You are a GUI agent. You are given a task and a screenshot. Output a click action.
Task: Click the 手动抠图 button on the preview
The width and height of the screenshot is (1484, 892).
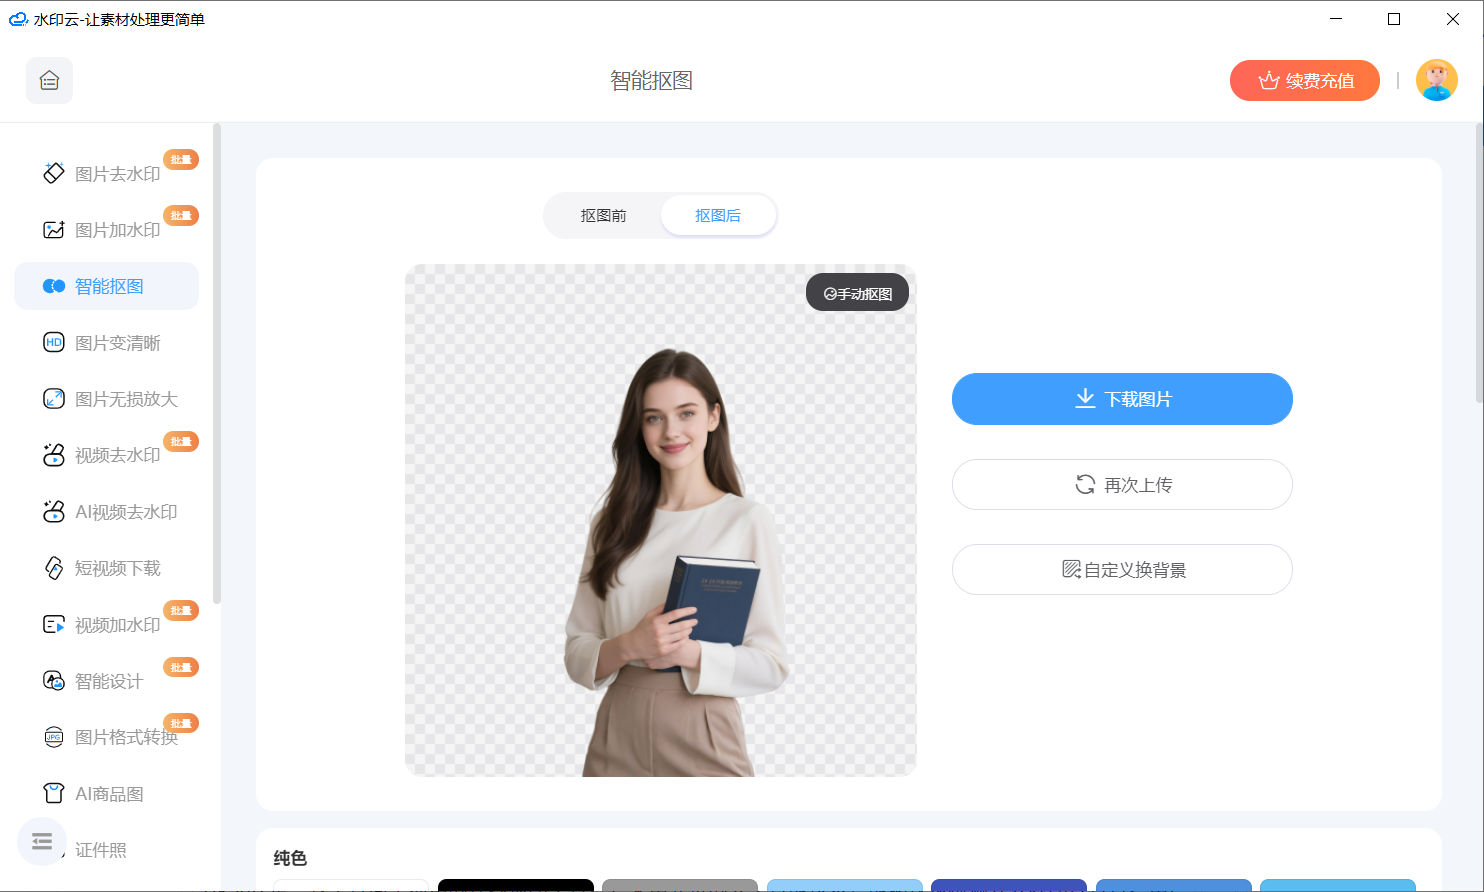pos(857,293)
